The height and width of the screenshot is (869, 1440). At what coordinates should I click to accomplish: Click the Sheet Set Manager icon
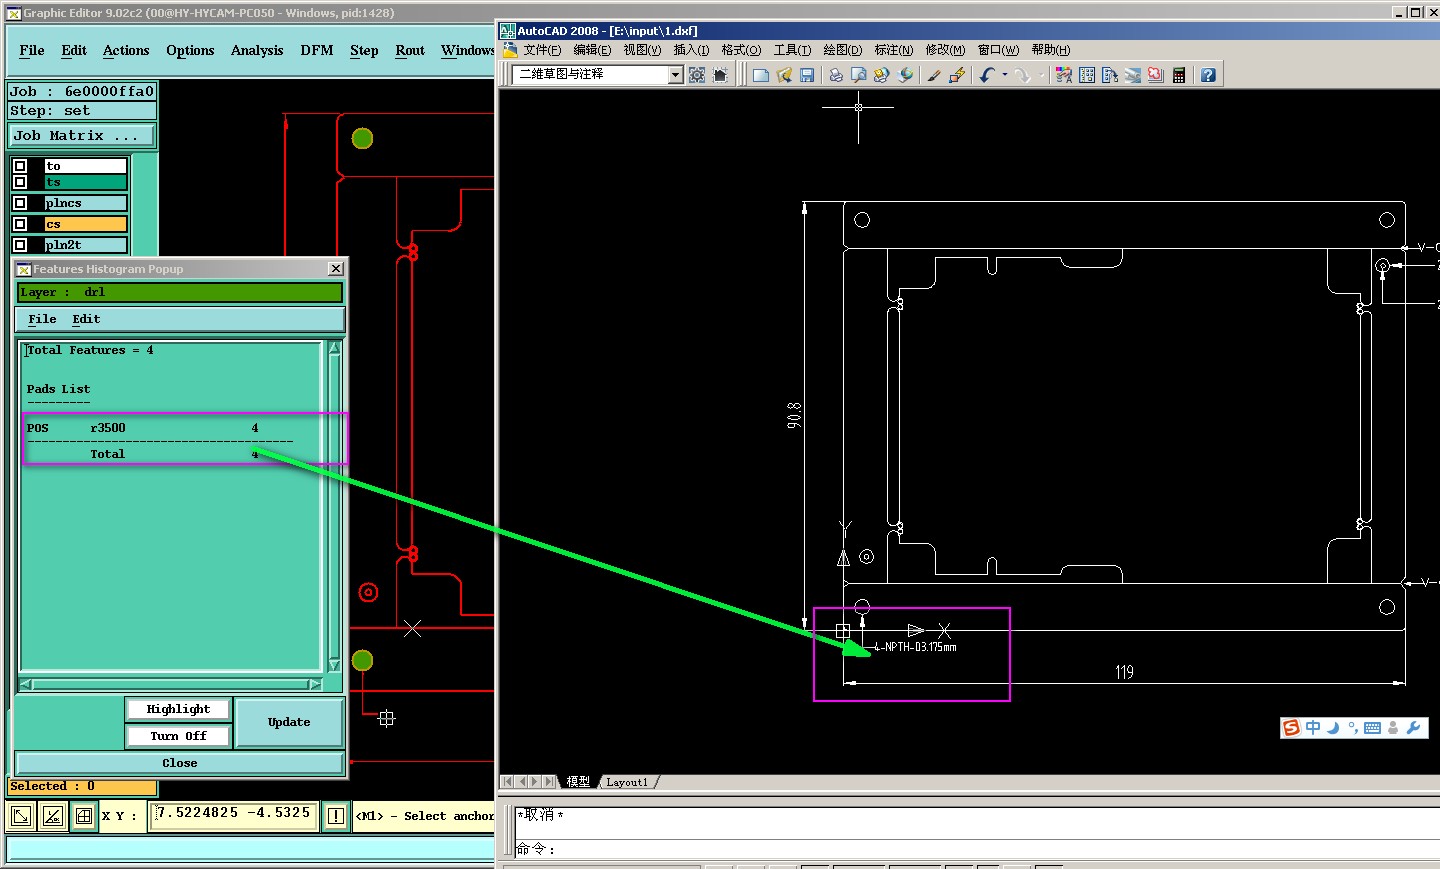pyautogui.click(x=1133, y=75)
